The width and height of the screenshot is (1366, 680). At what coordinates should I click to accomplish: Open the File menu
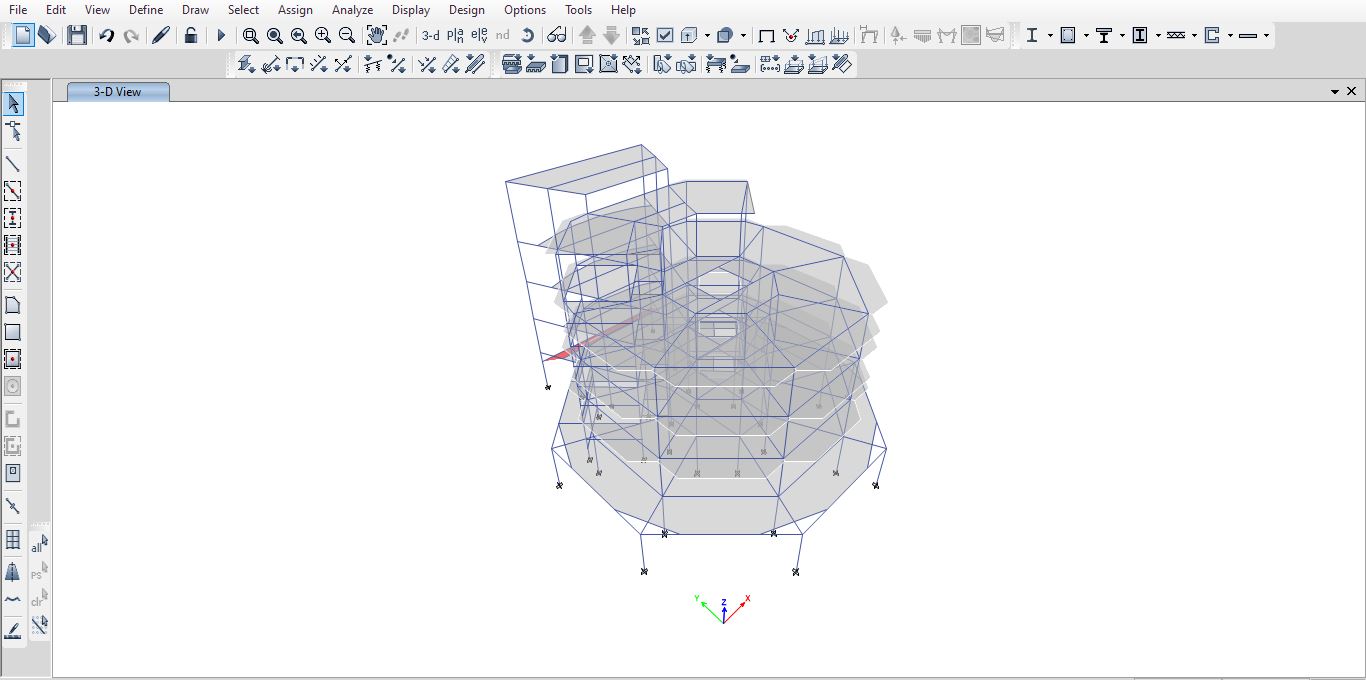click(x=18, y=10)
